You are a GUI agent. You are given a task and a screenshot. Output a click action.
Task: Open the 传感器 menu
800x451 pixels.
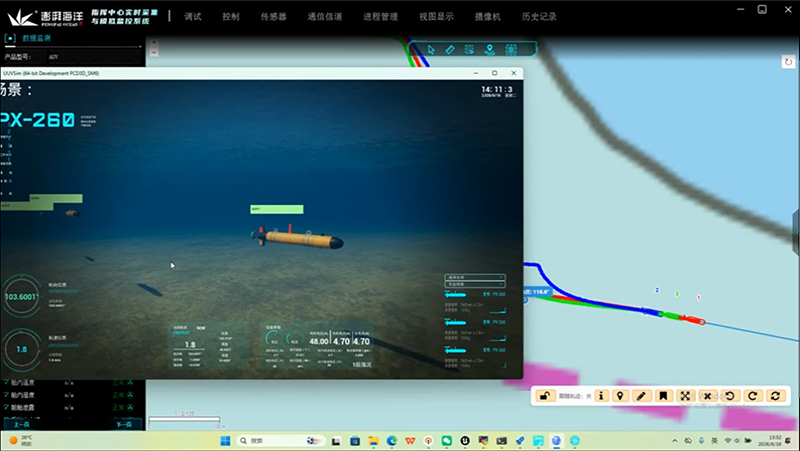pyautogui.click(x=273, y=17)
